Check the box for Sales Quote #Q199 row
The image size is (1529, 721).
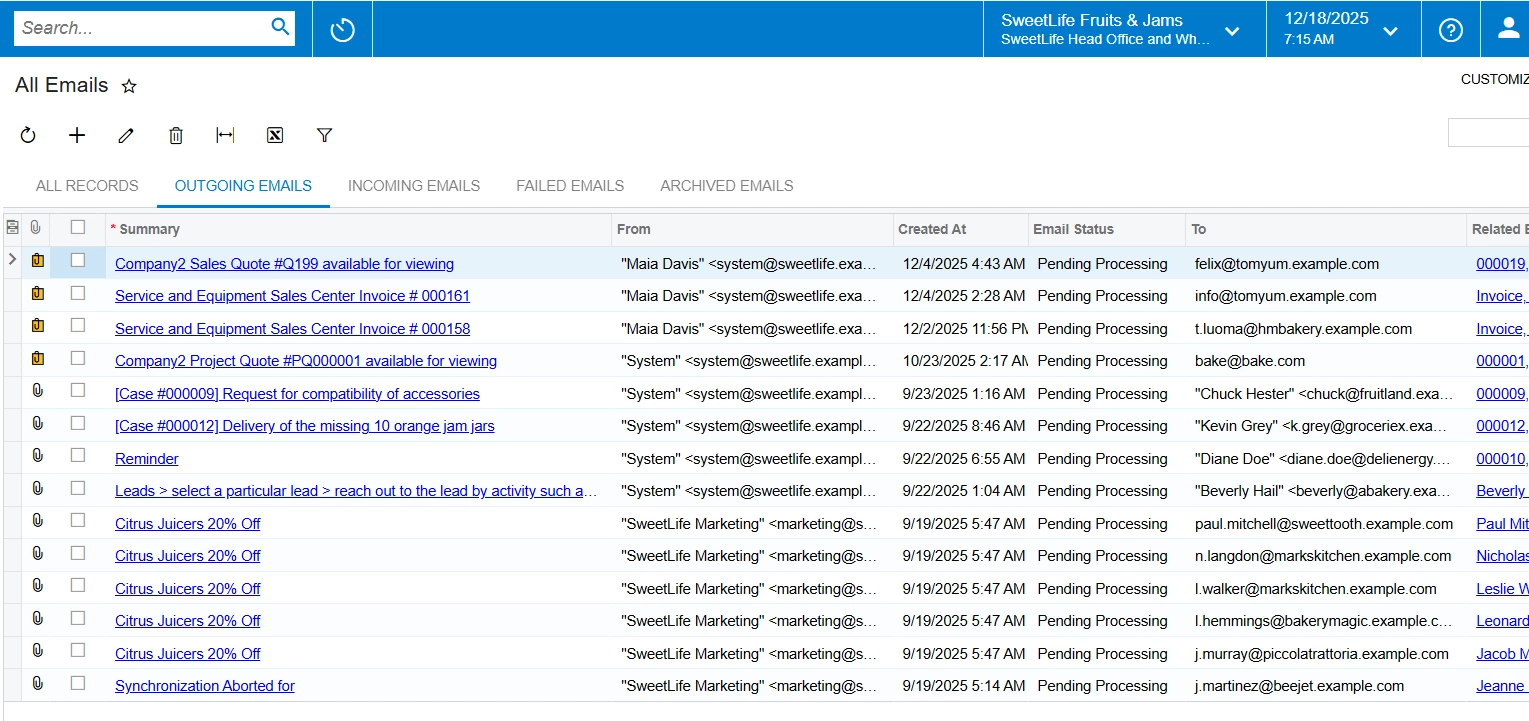point(78,260)
